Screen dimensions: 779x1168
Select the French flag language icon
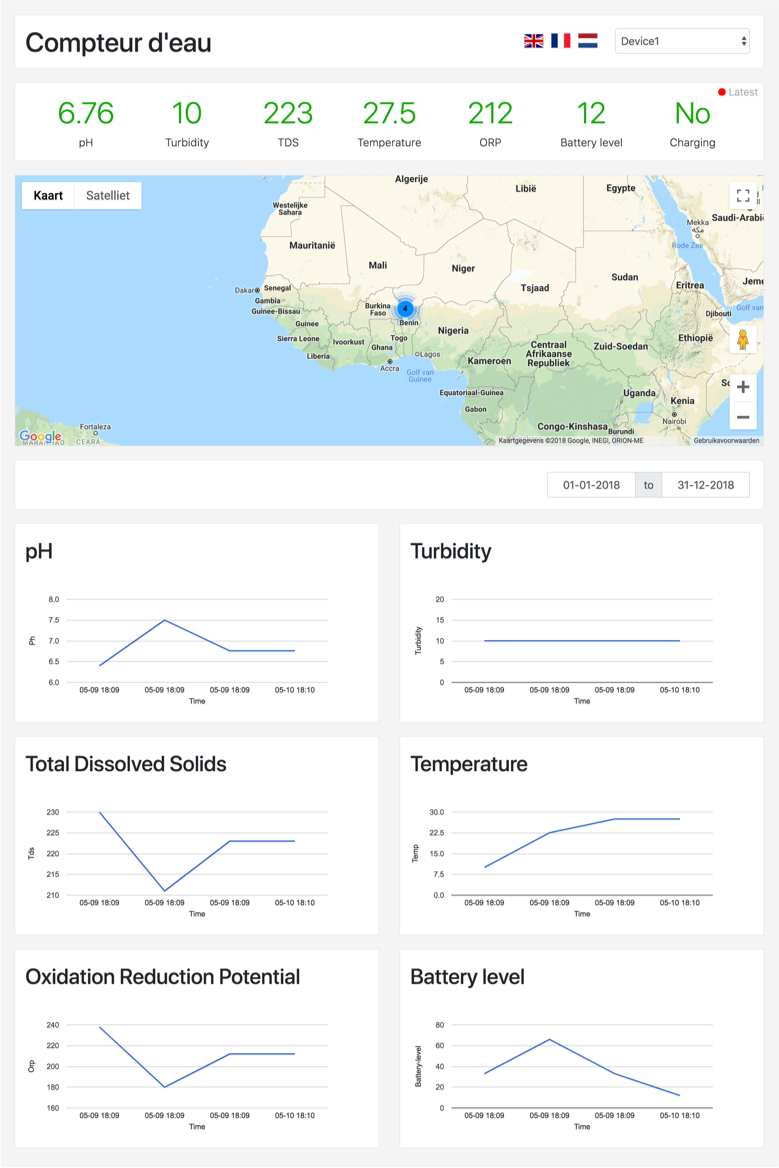click(x=561, y=41)
